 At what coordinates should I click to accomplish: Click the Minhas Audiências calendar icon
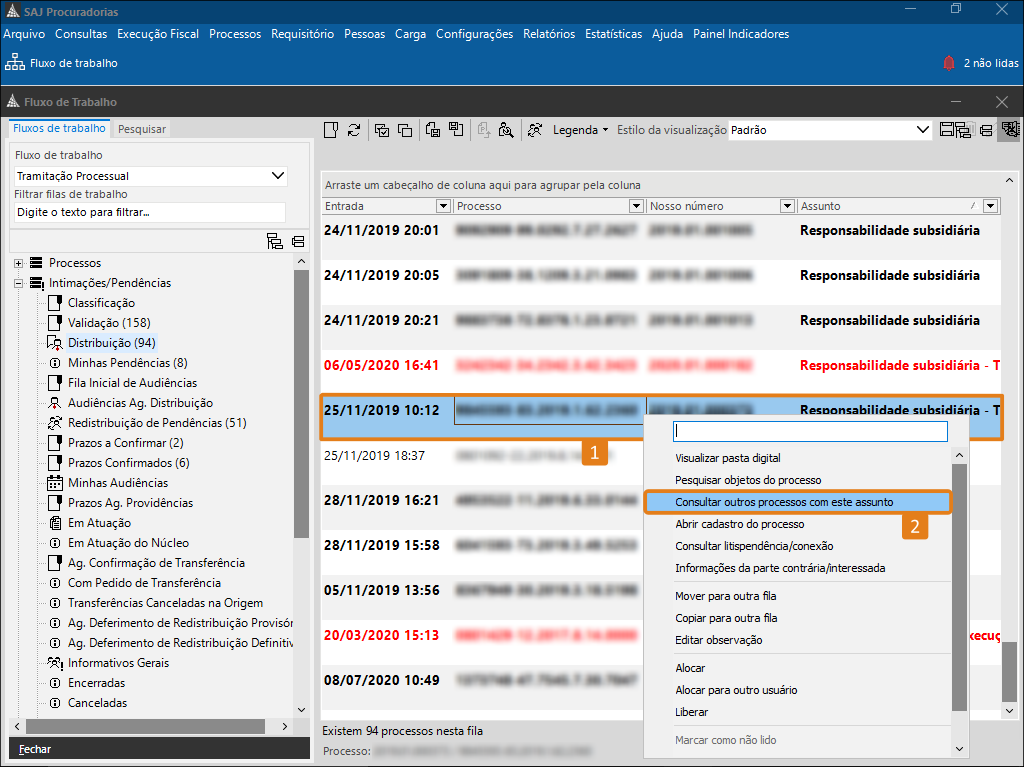[x=56, y=483]
